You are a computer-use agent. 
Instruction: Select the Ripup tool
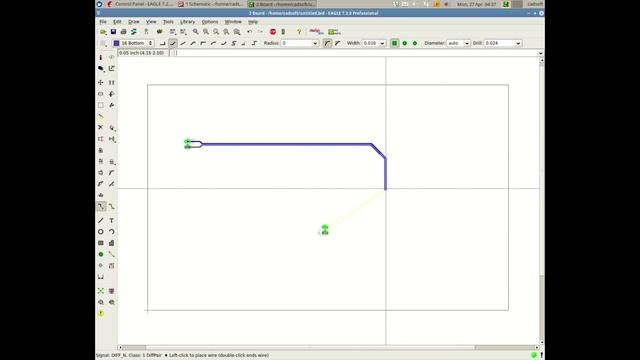coord(111,207)
